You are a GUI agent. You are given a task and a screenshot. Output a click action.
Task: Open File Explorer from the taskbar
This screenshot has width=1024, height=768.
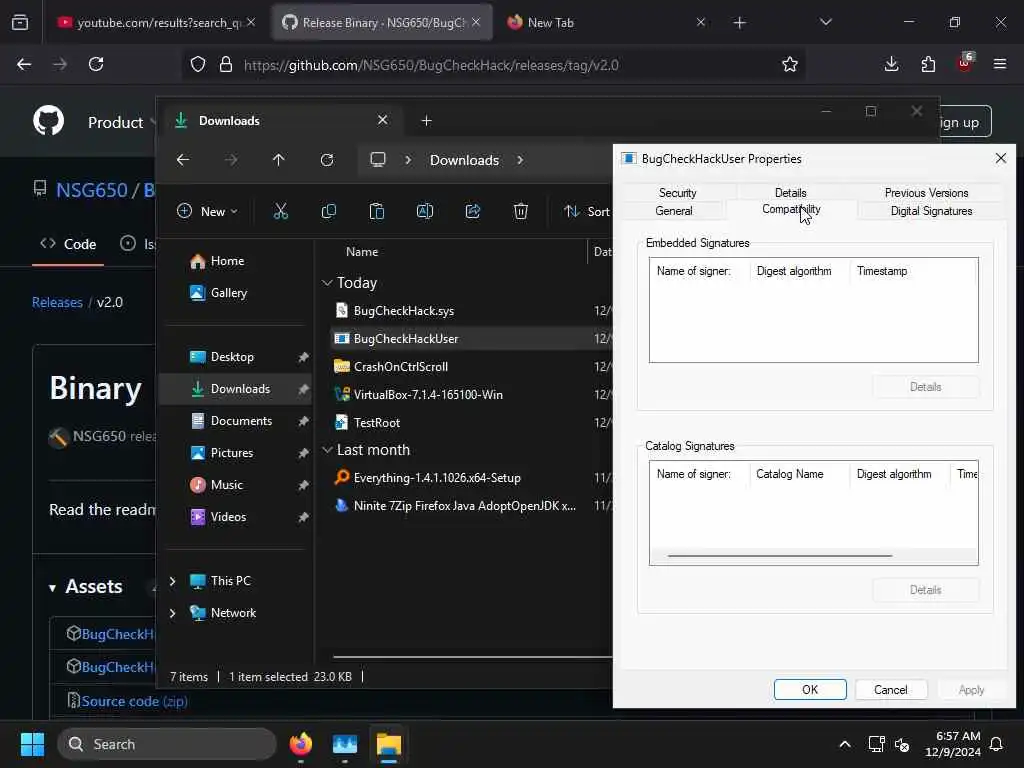coord(389,744)
